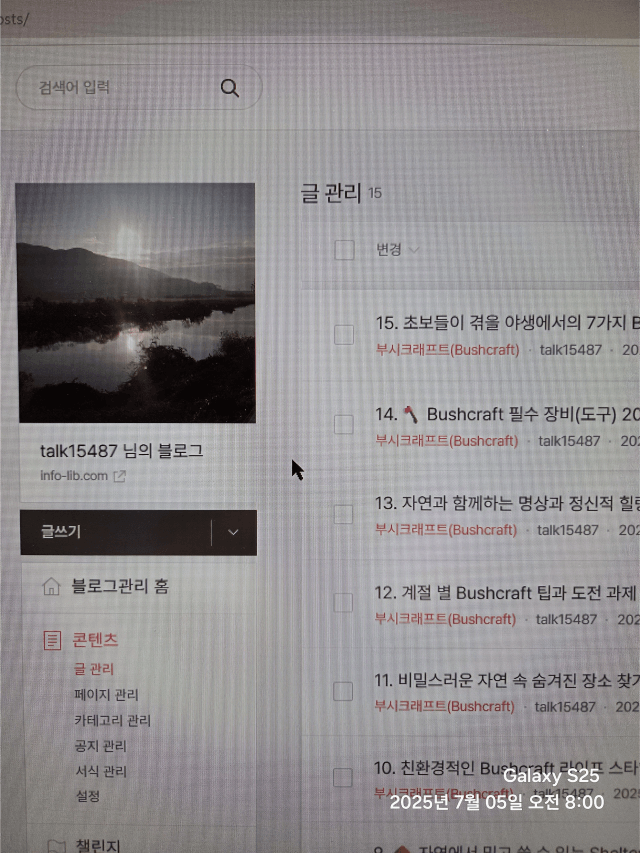
Task: Check the box for post 11
Action: 343,691
